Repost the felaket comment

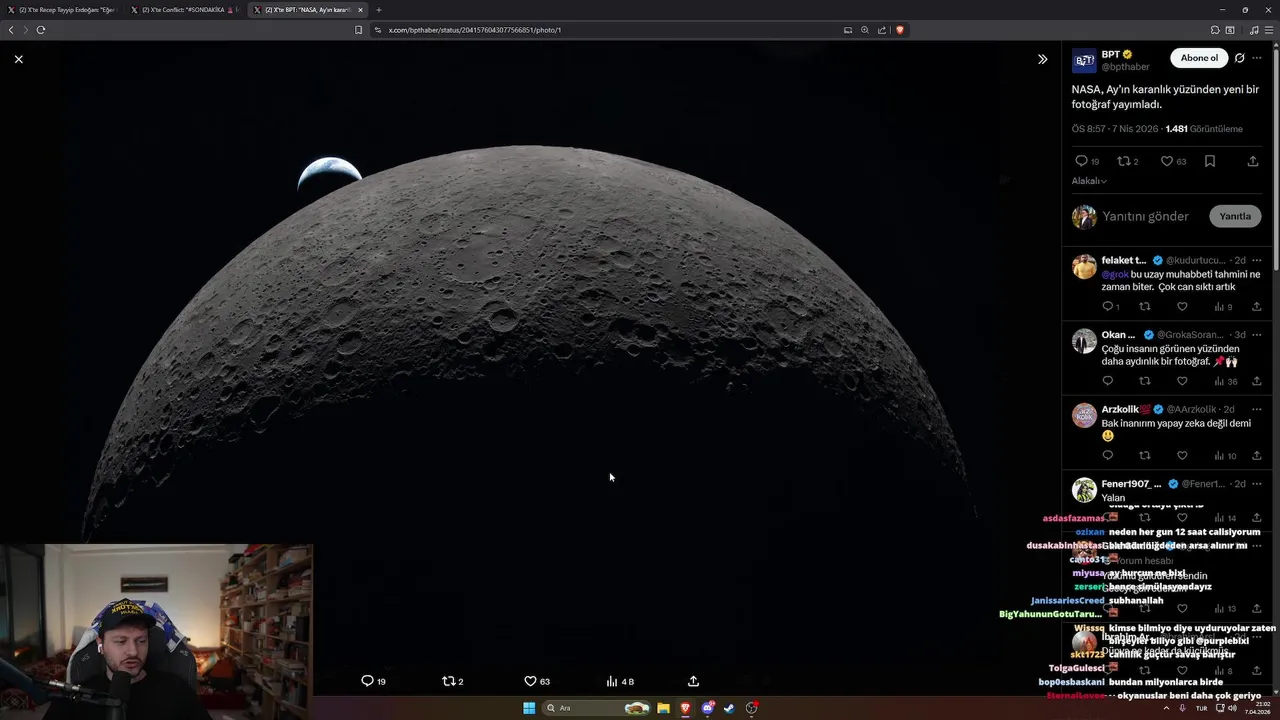[1145, 307]
